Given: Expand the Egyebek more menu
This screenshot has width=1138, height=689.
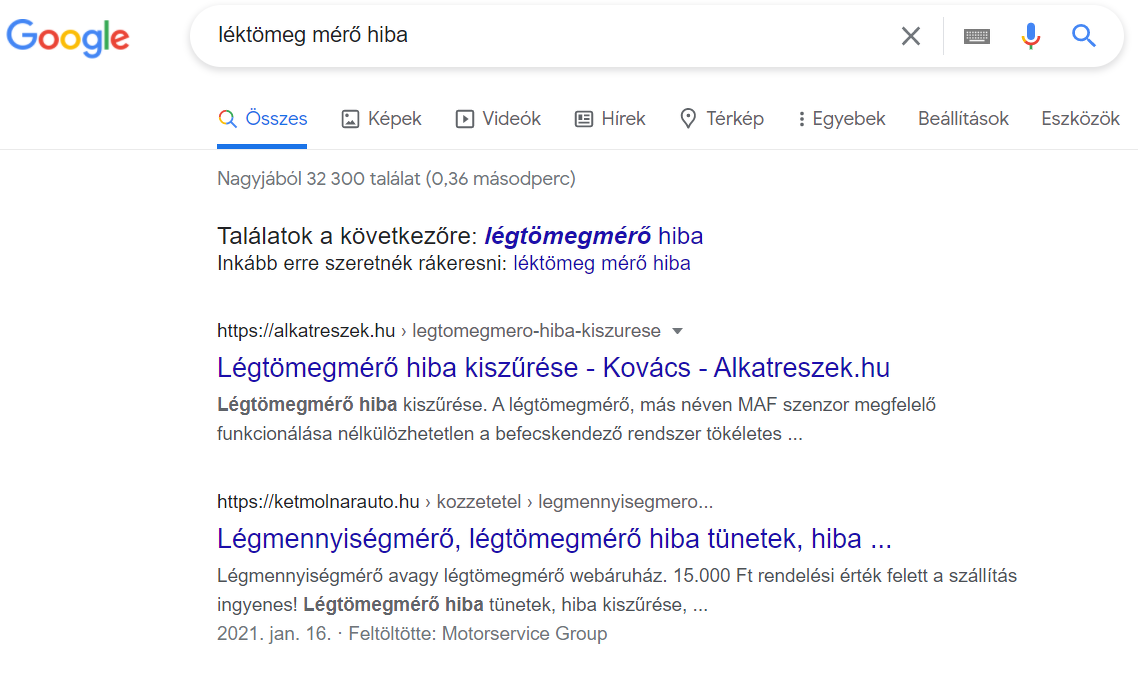Looking at the screenshot, I should tap(842, 119).
